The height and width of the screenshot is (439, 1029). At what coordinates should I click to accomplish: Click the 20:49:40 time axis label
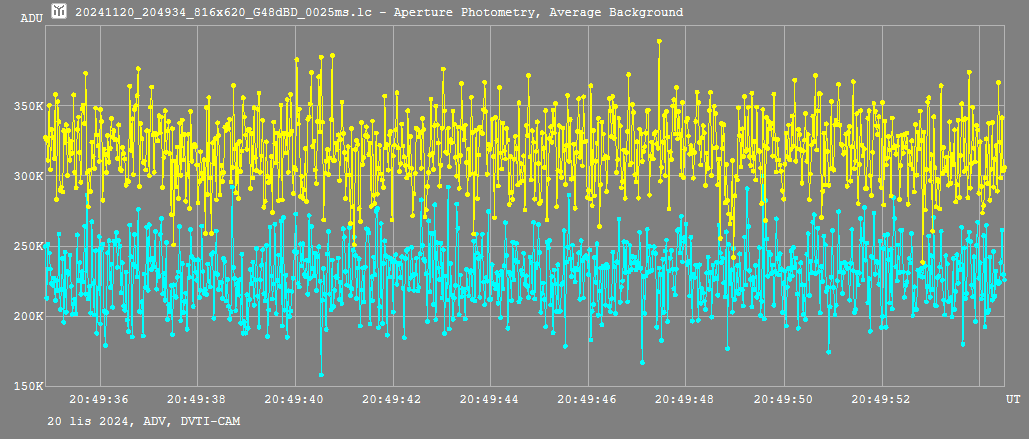295,399
